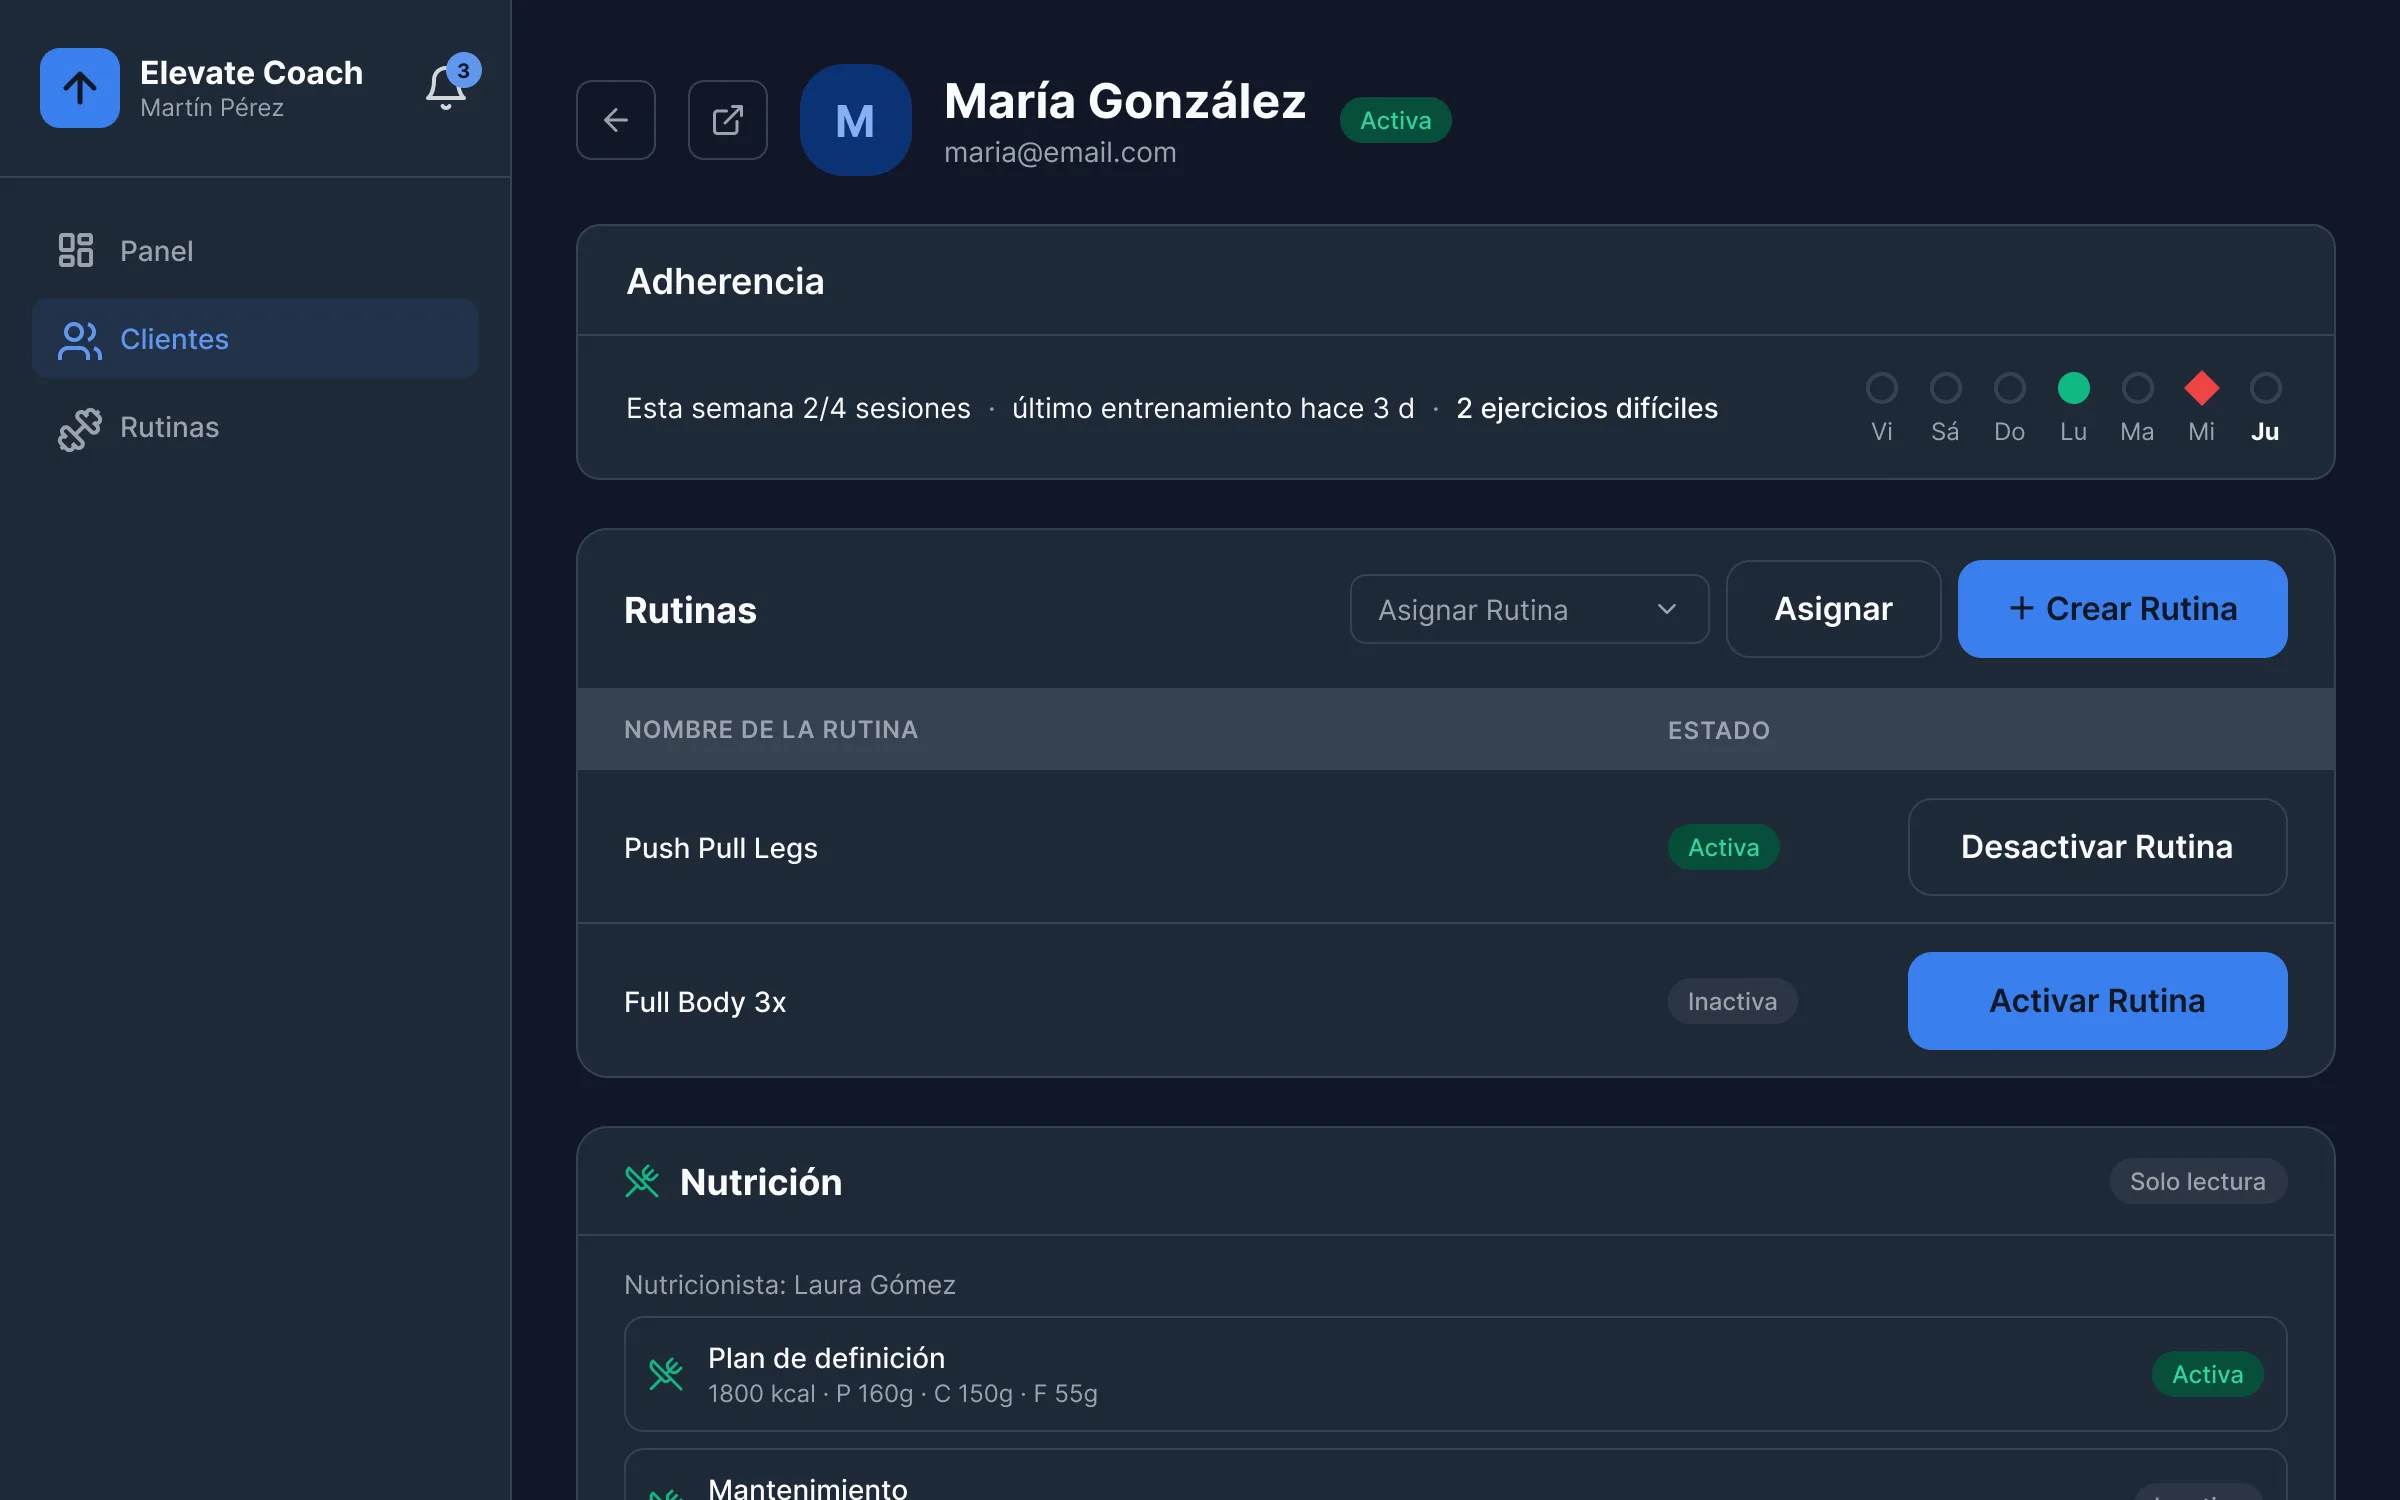
Task: Click 'Nutricionista: Laura Gómez' text
Action: [790, 1284]
